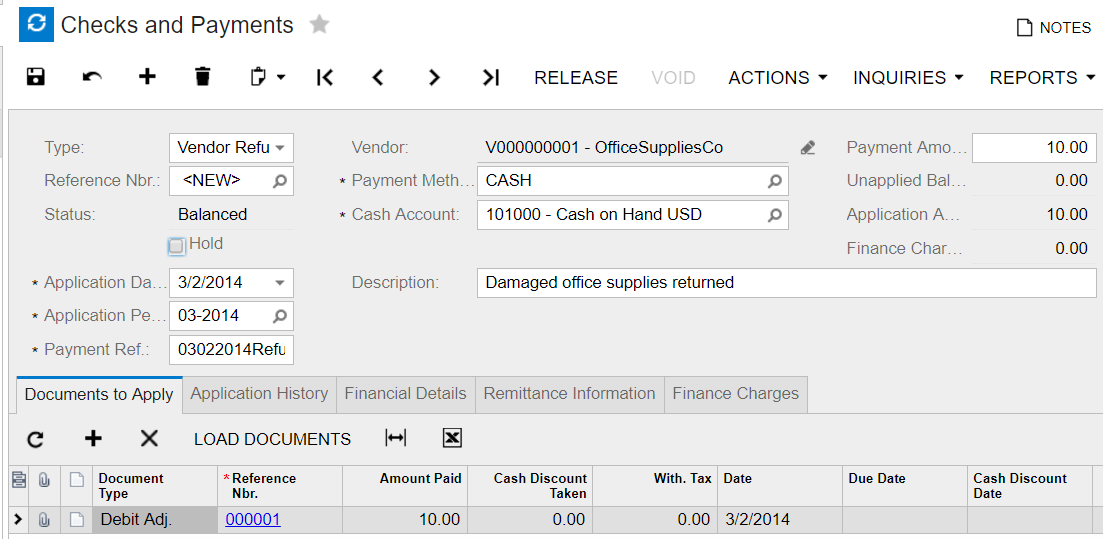Click the grid column configuration header icon

(x=19, y=480)
